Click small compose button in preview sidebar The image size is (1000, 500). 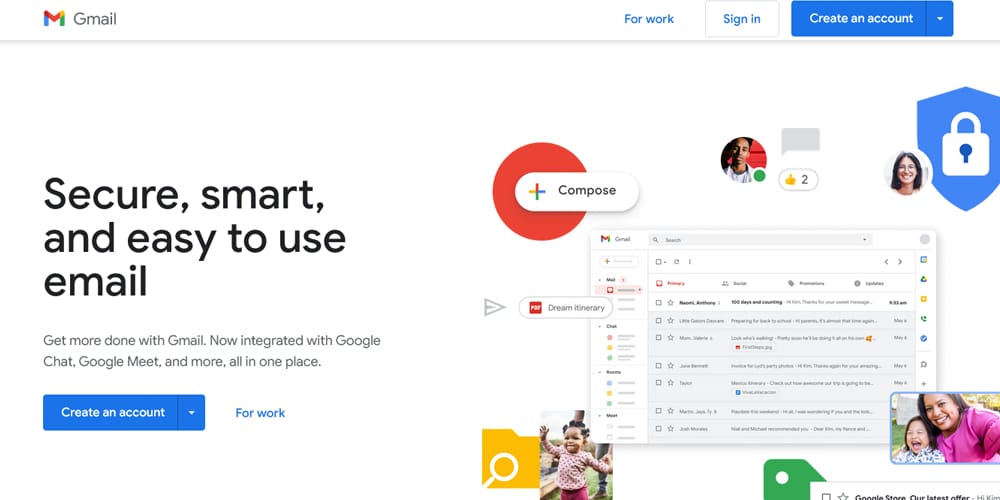(619, 261)
